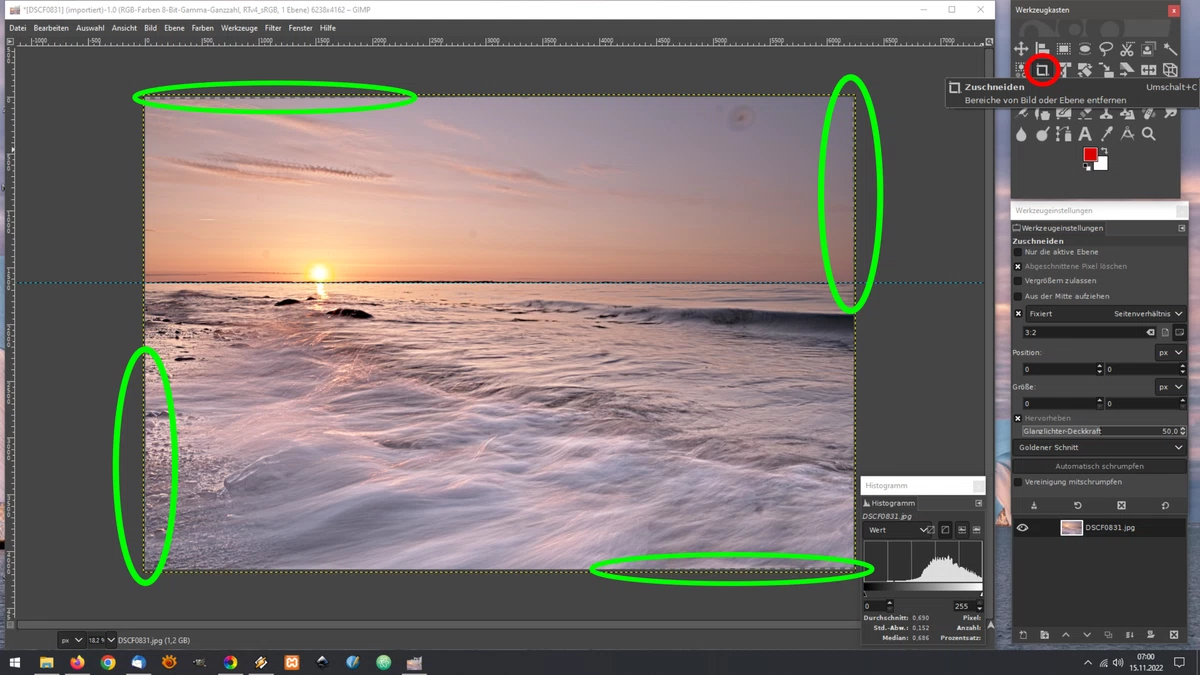Select the Scale tool

pyautogui.click(x=1106, y=70)
